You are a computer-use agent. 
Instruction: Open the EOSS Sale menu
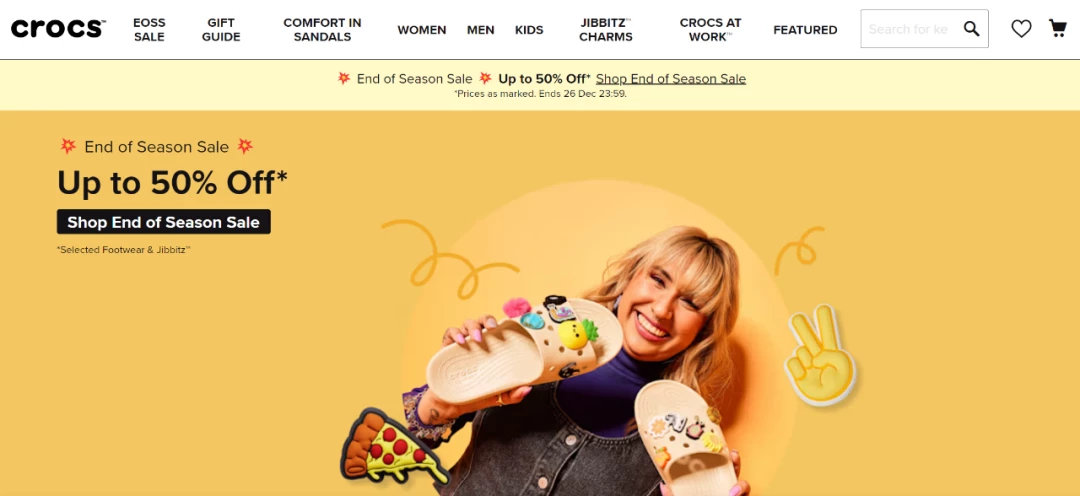pos(149,30)
